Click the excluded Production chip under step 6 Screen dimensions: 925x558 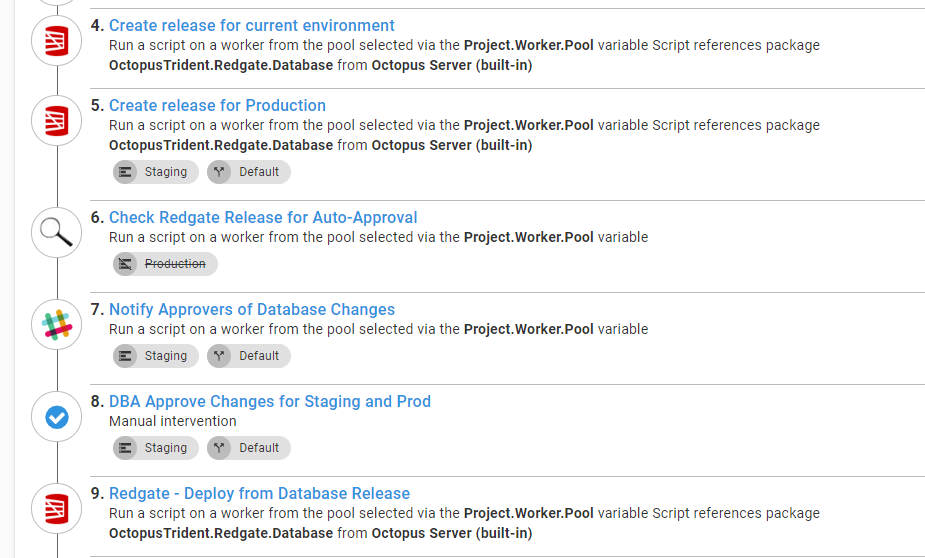[165, 264]
